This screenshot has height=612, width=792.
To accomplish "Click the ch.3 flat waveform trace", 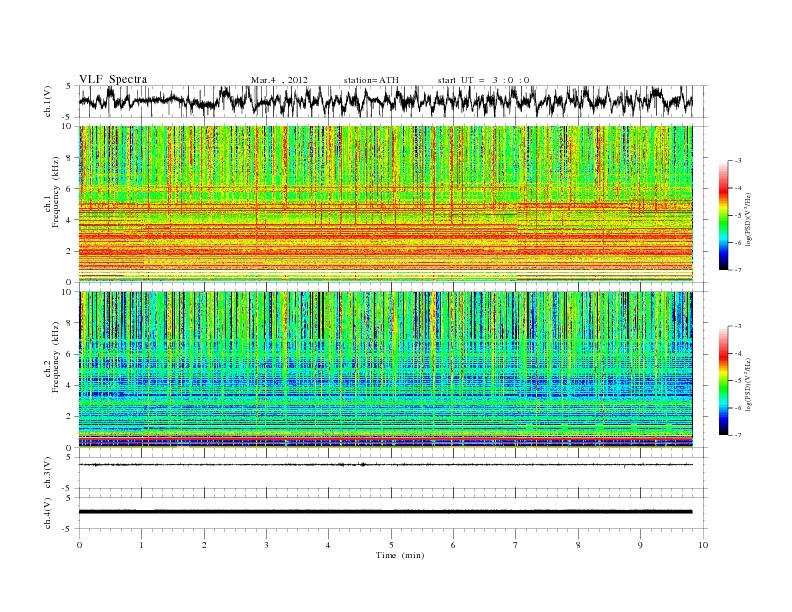I will [x=385, y=465].
